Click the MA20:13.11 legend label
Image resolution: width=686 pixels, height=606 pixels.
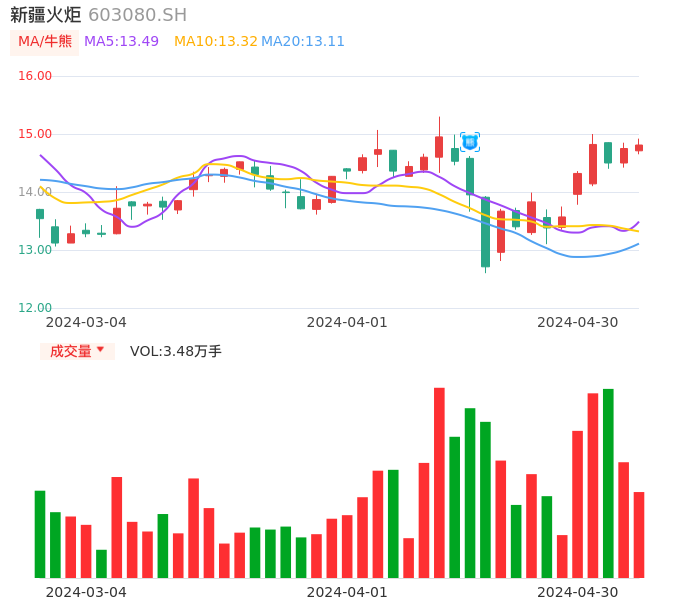(x=303, y=42)
